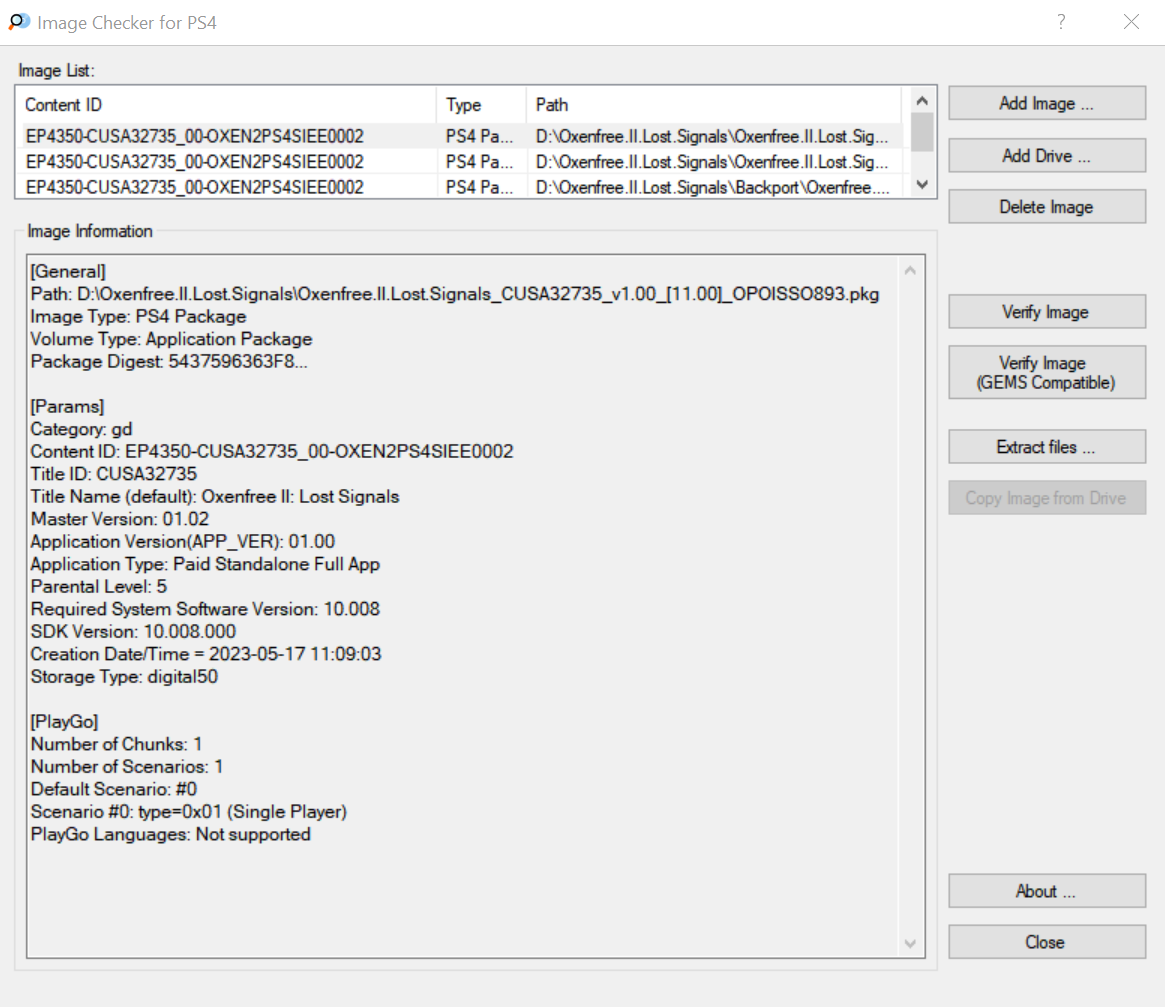Viewport: 1165px width, 1007px height.
Task: Close the window with the title bar X
Action: (x=1131, y=22)
